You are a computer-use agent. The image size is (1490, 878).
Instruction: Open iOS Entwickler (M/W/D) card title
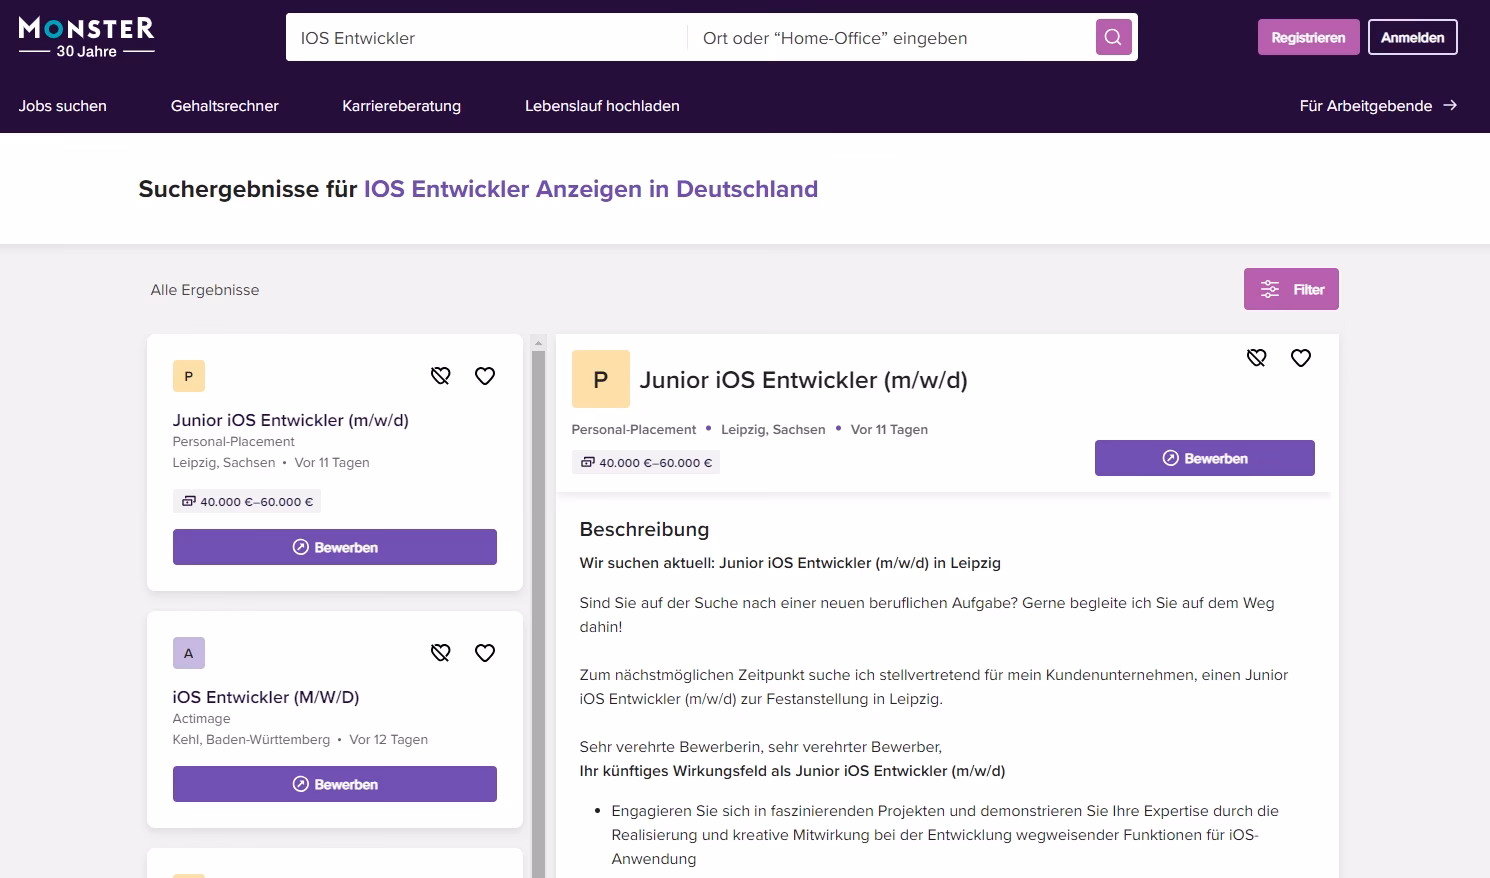click(x=266, y=697)
